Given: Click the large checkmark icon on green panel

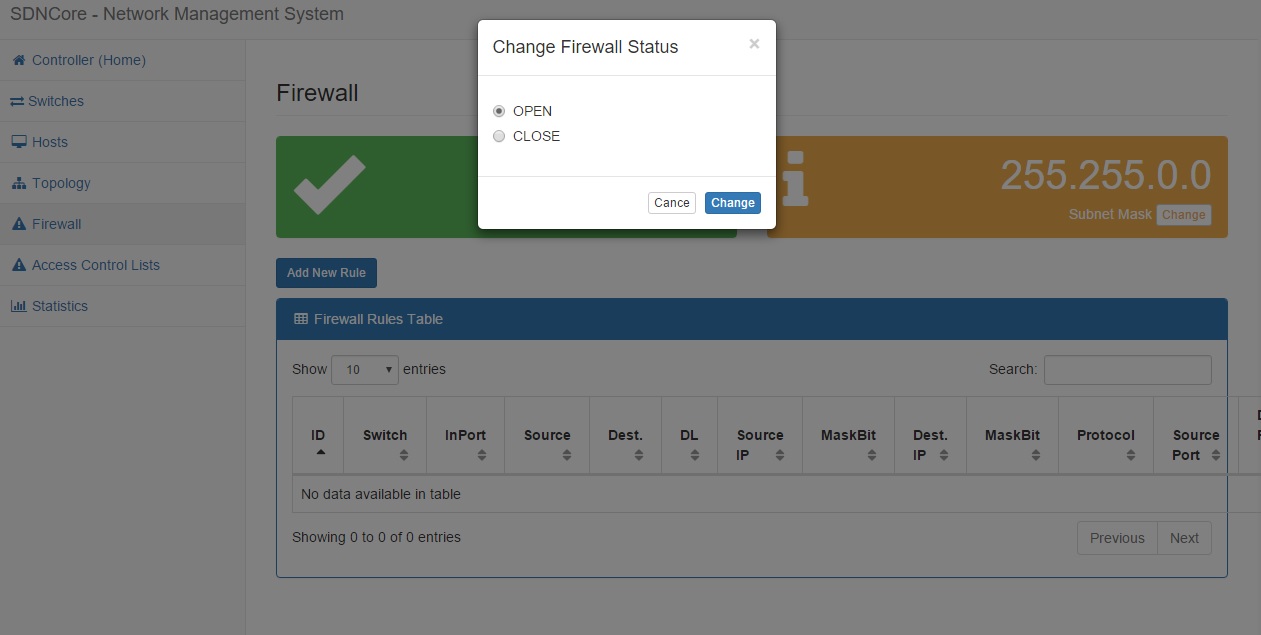Looking at the screenshot, I should 329,184.
